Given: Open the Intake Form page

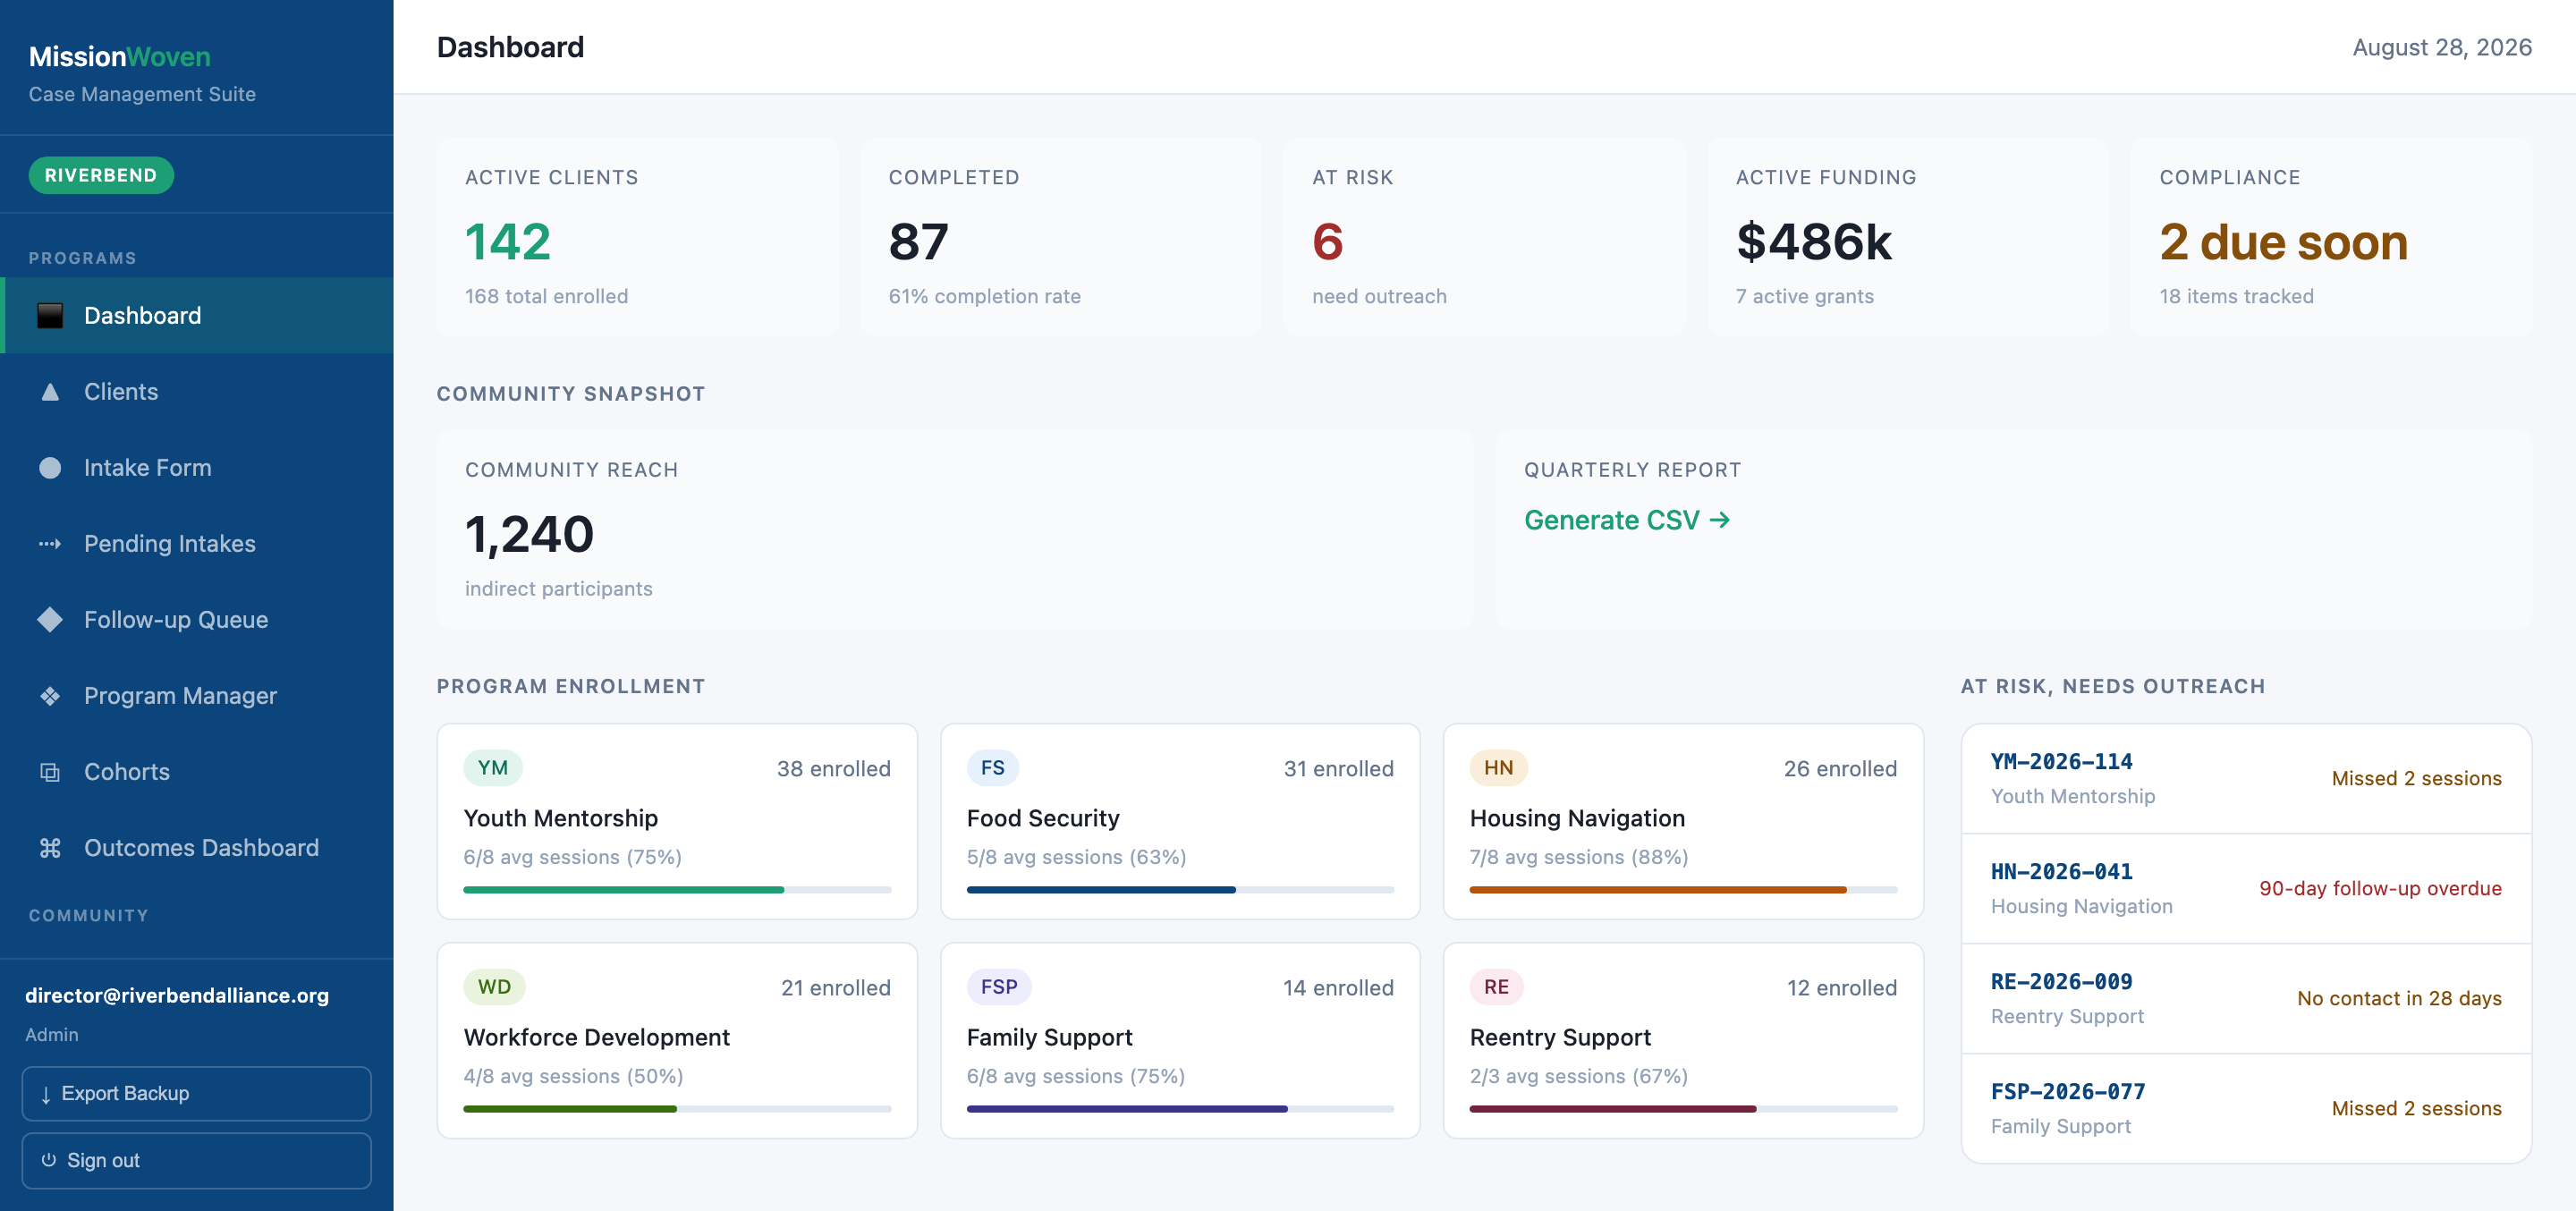Looking at the screenshot, I should [x=197, y=467].
